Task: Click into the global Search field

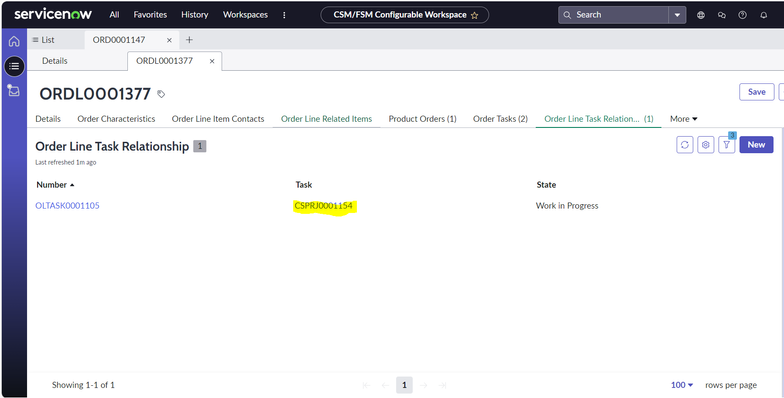Action: coord(613,15)
